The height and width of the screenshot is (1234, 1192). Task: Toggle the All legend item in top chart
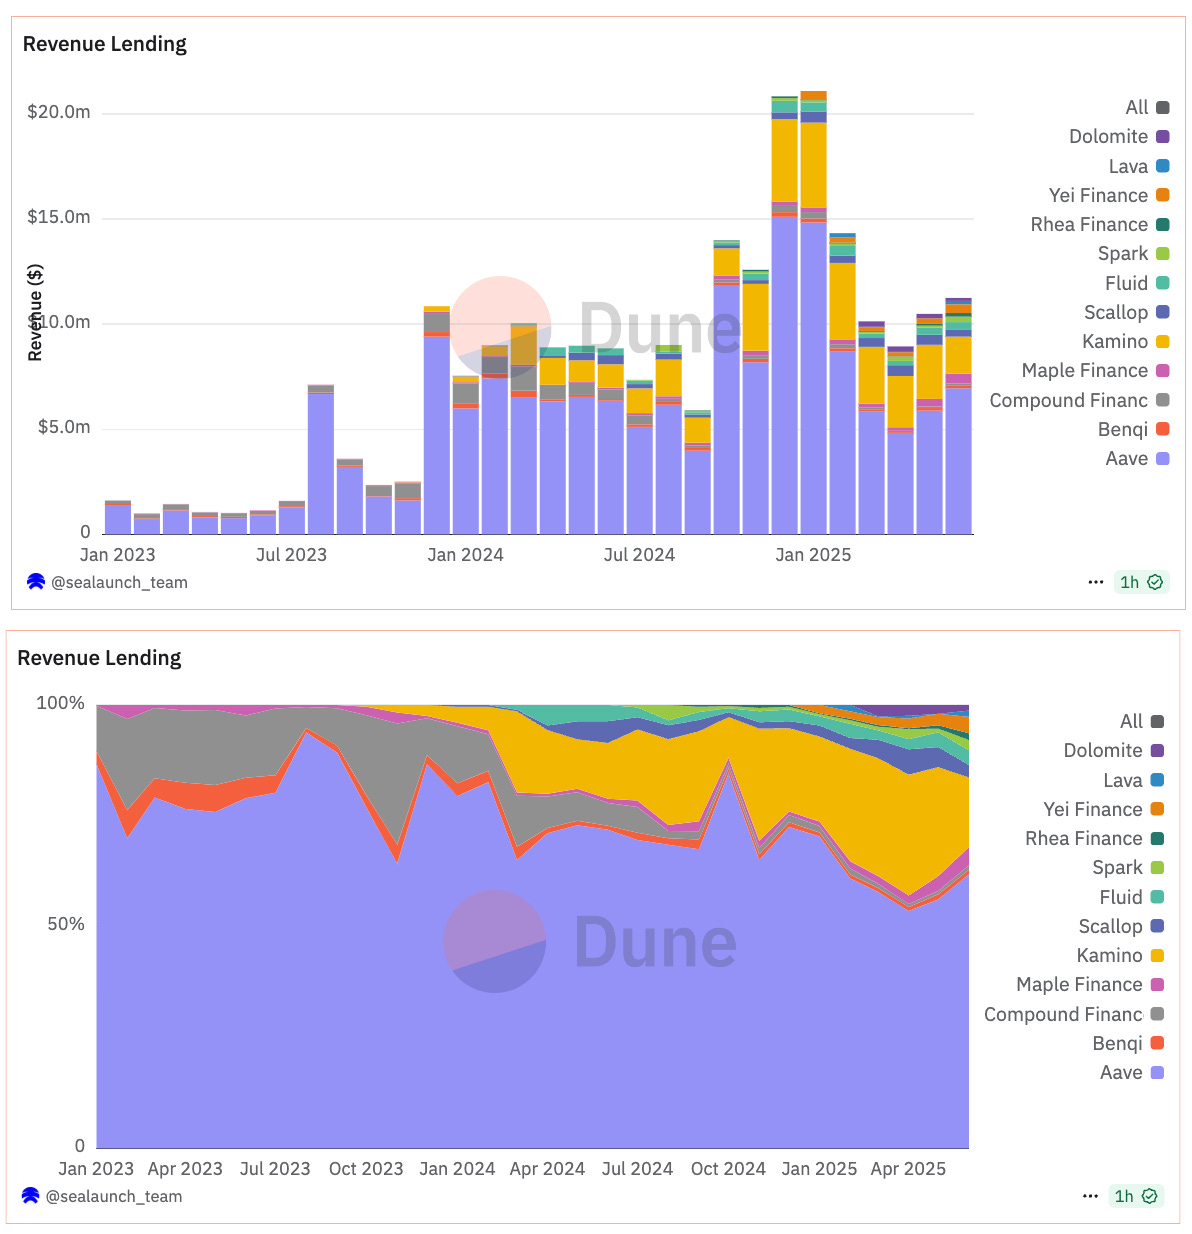[1147, 107]
